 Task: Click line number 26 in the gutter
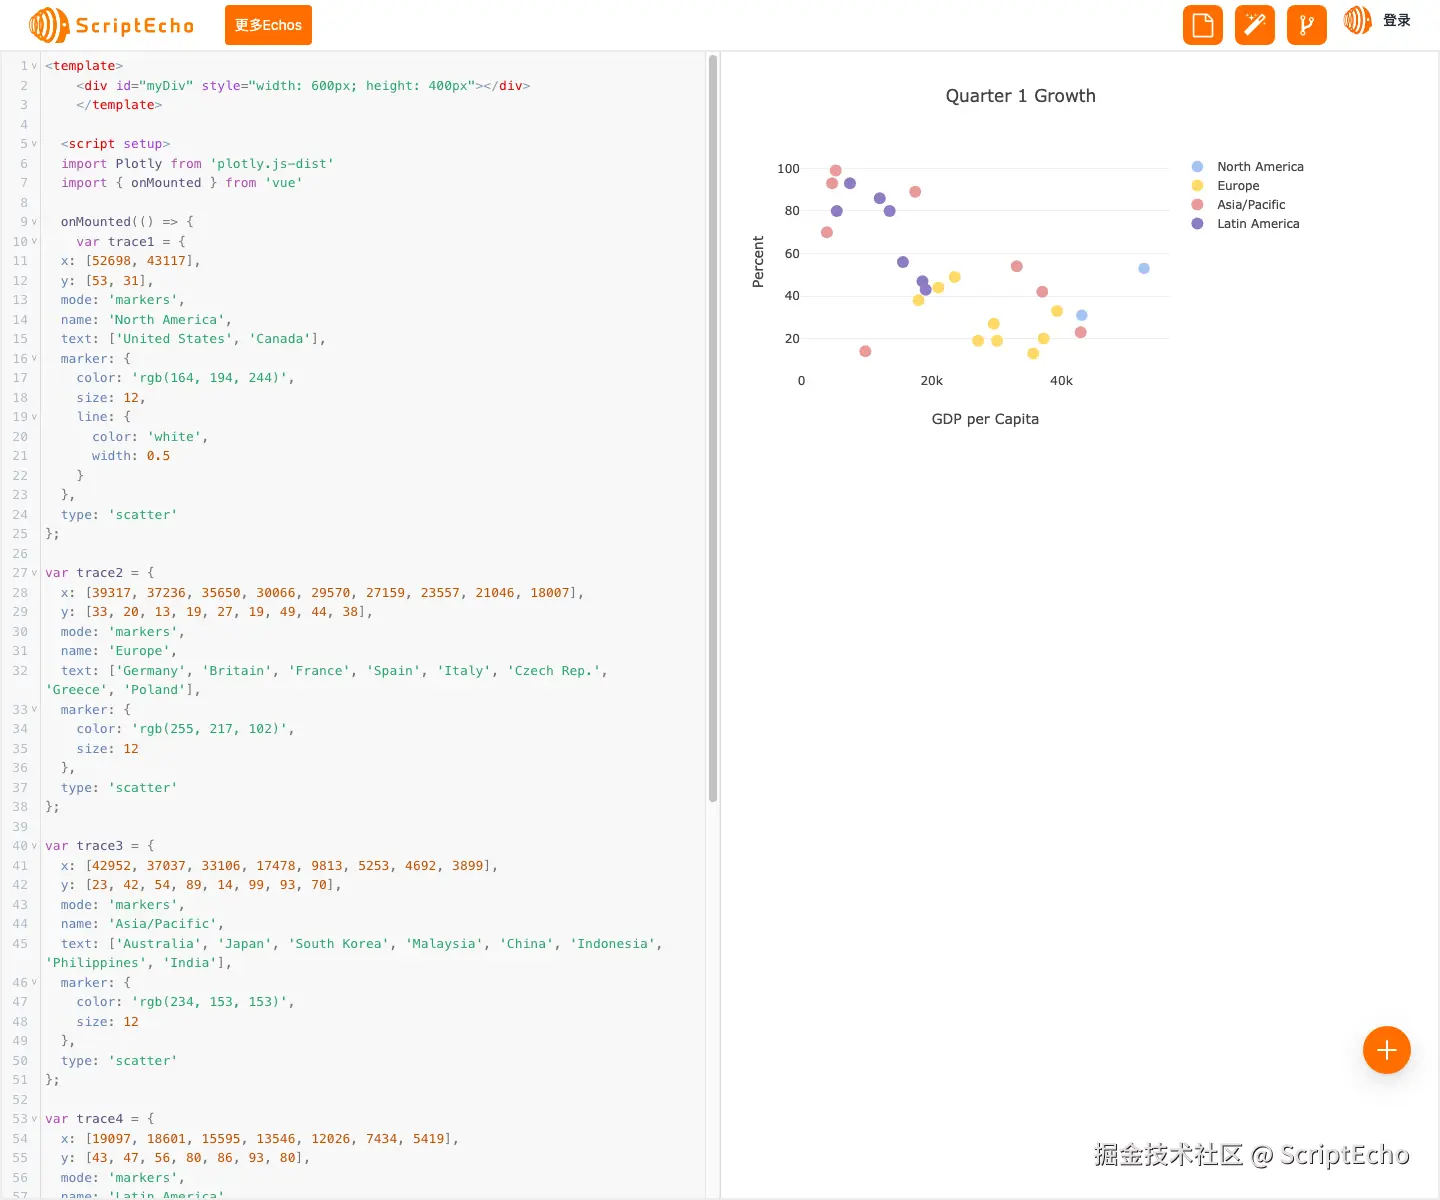click(x=20, y=554)
